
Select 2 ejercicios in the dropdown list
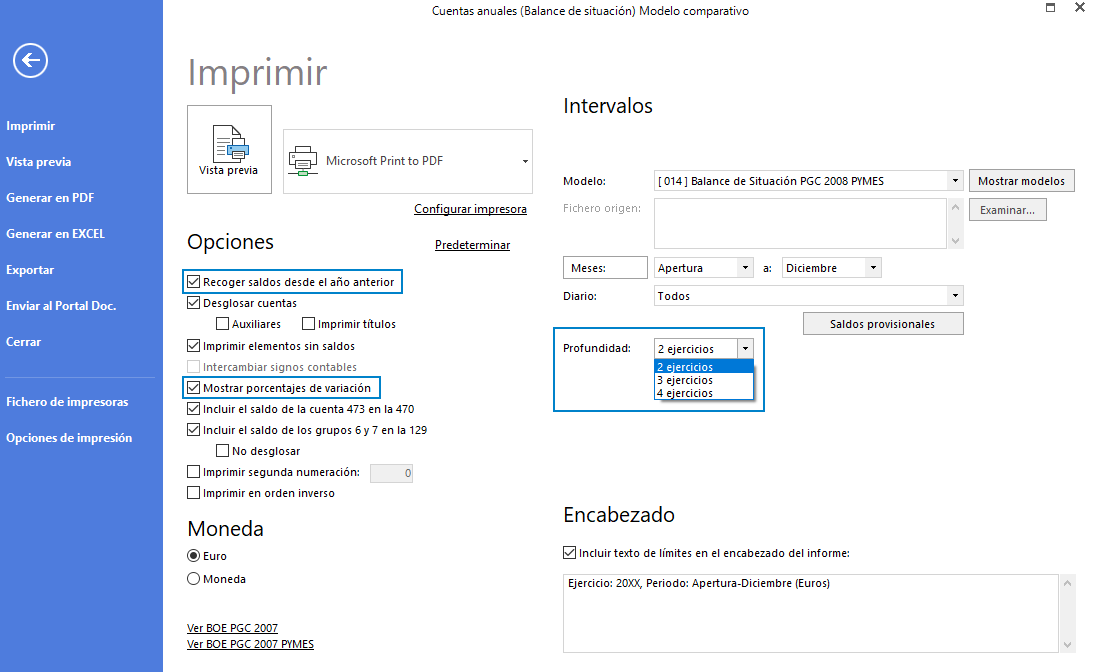tap(704, 367)
